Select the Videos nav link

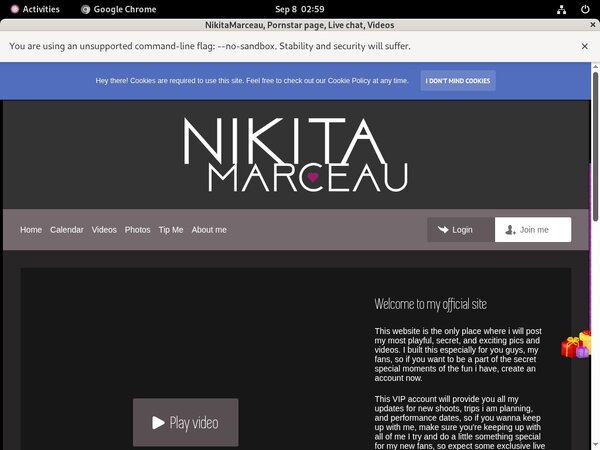coord(104,230)
